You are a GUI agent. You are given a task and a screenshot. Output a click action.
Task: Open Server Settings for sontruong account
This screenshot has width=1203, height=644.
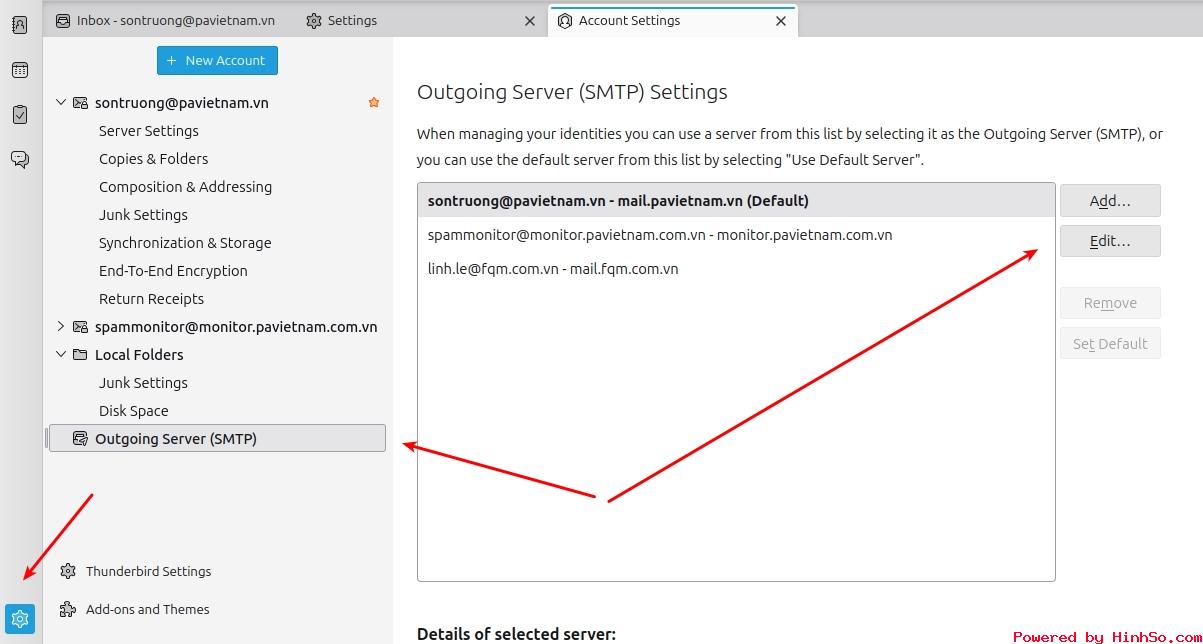point(149,131)
